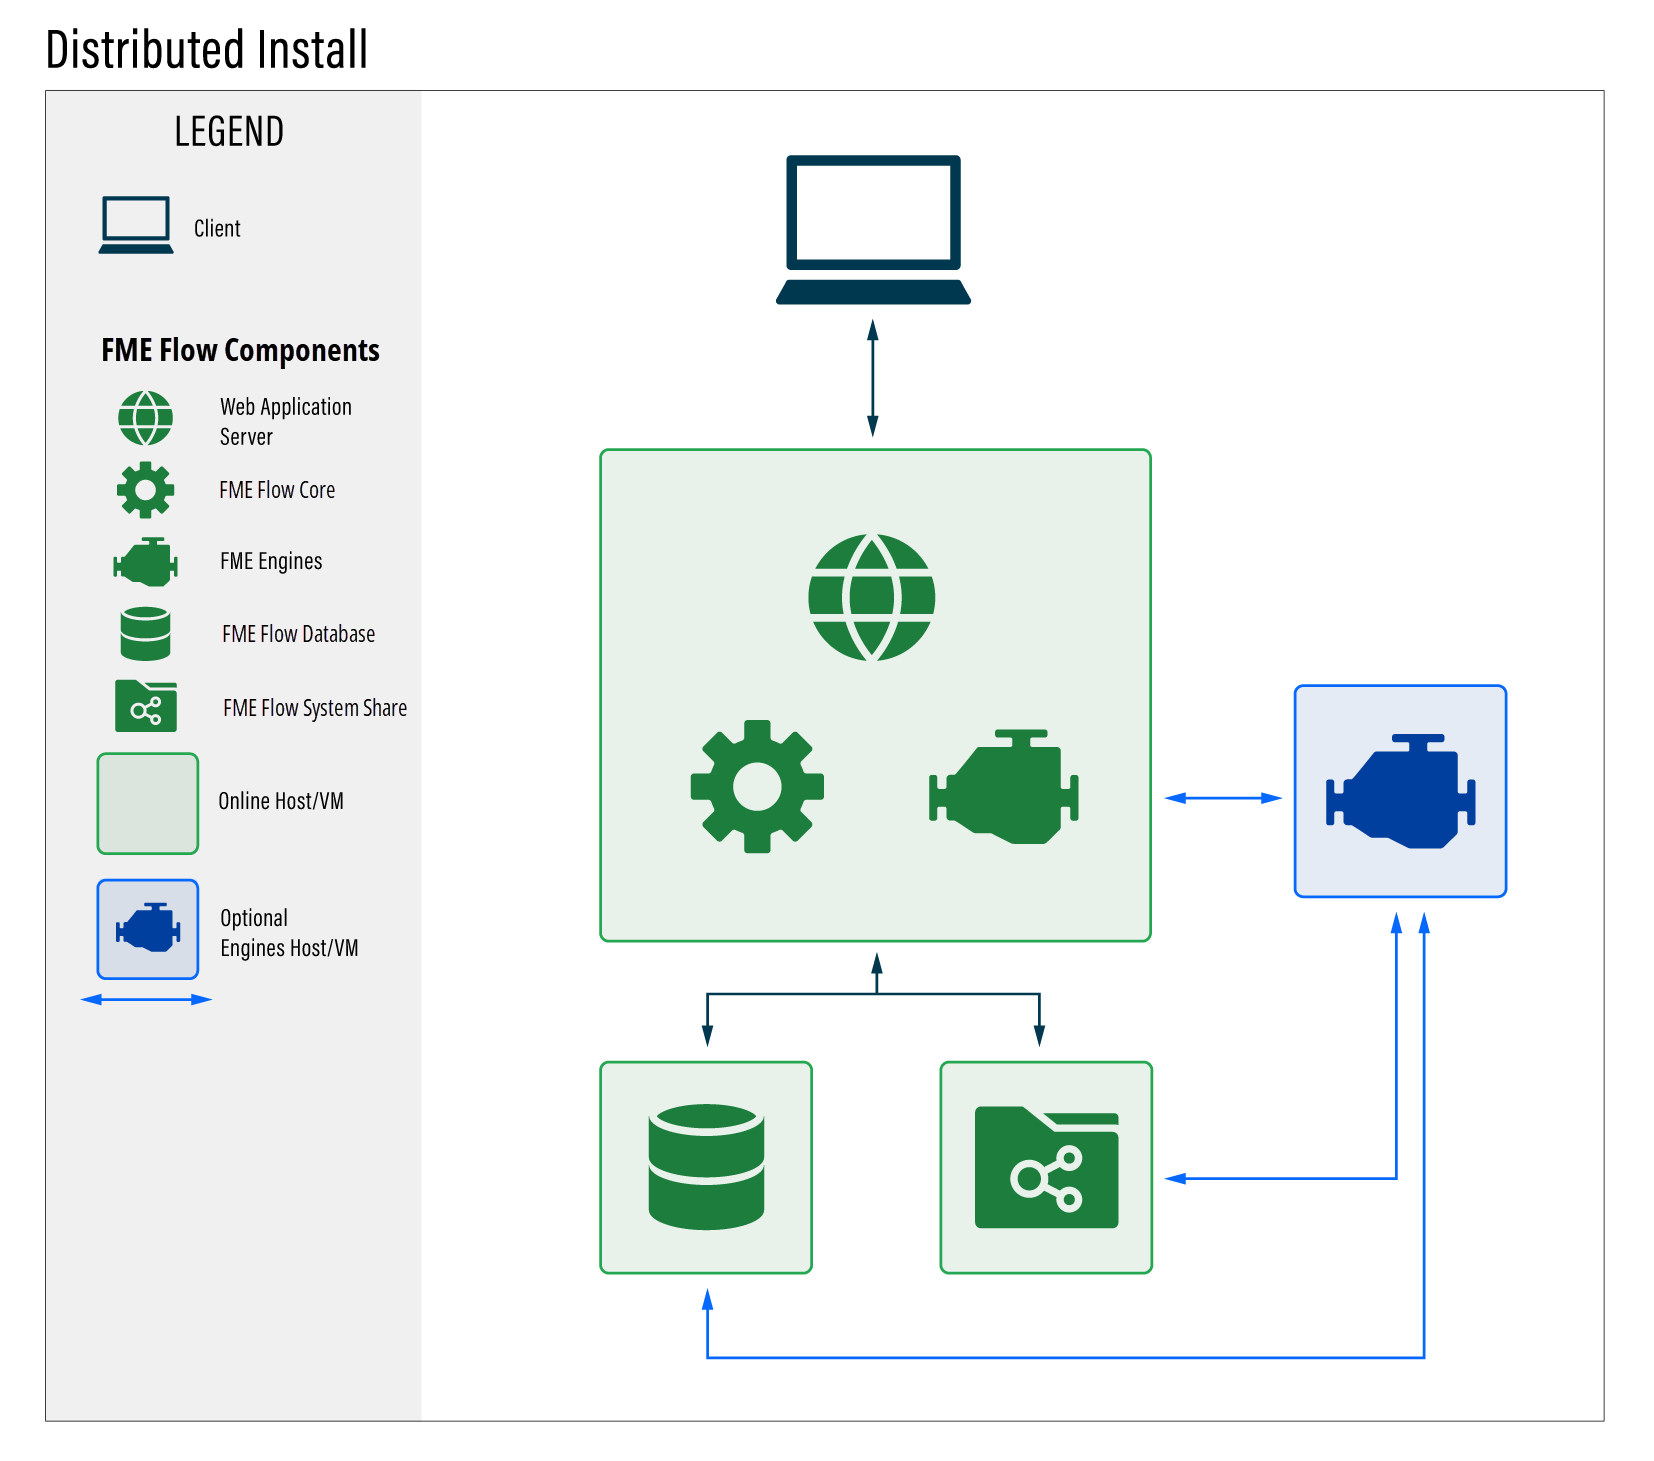Select the large green gear in the diagram
The image size is (1654, 1461).
(757, 786)
